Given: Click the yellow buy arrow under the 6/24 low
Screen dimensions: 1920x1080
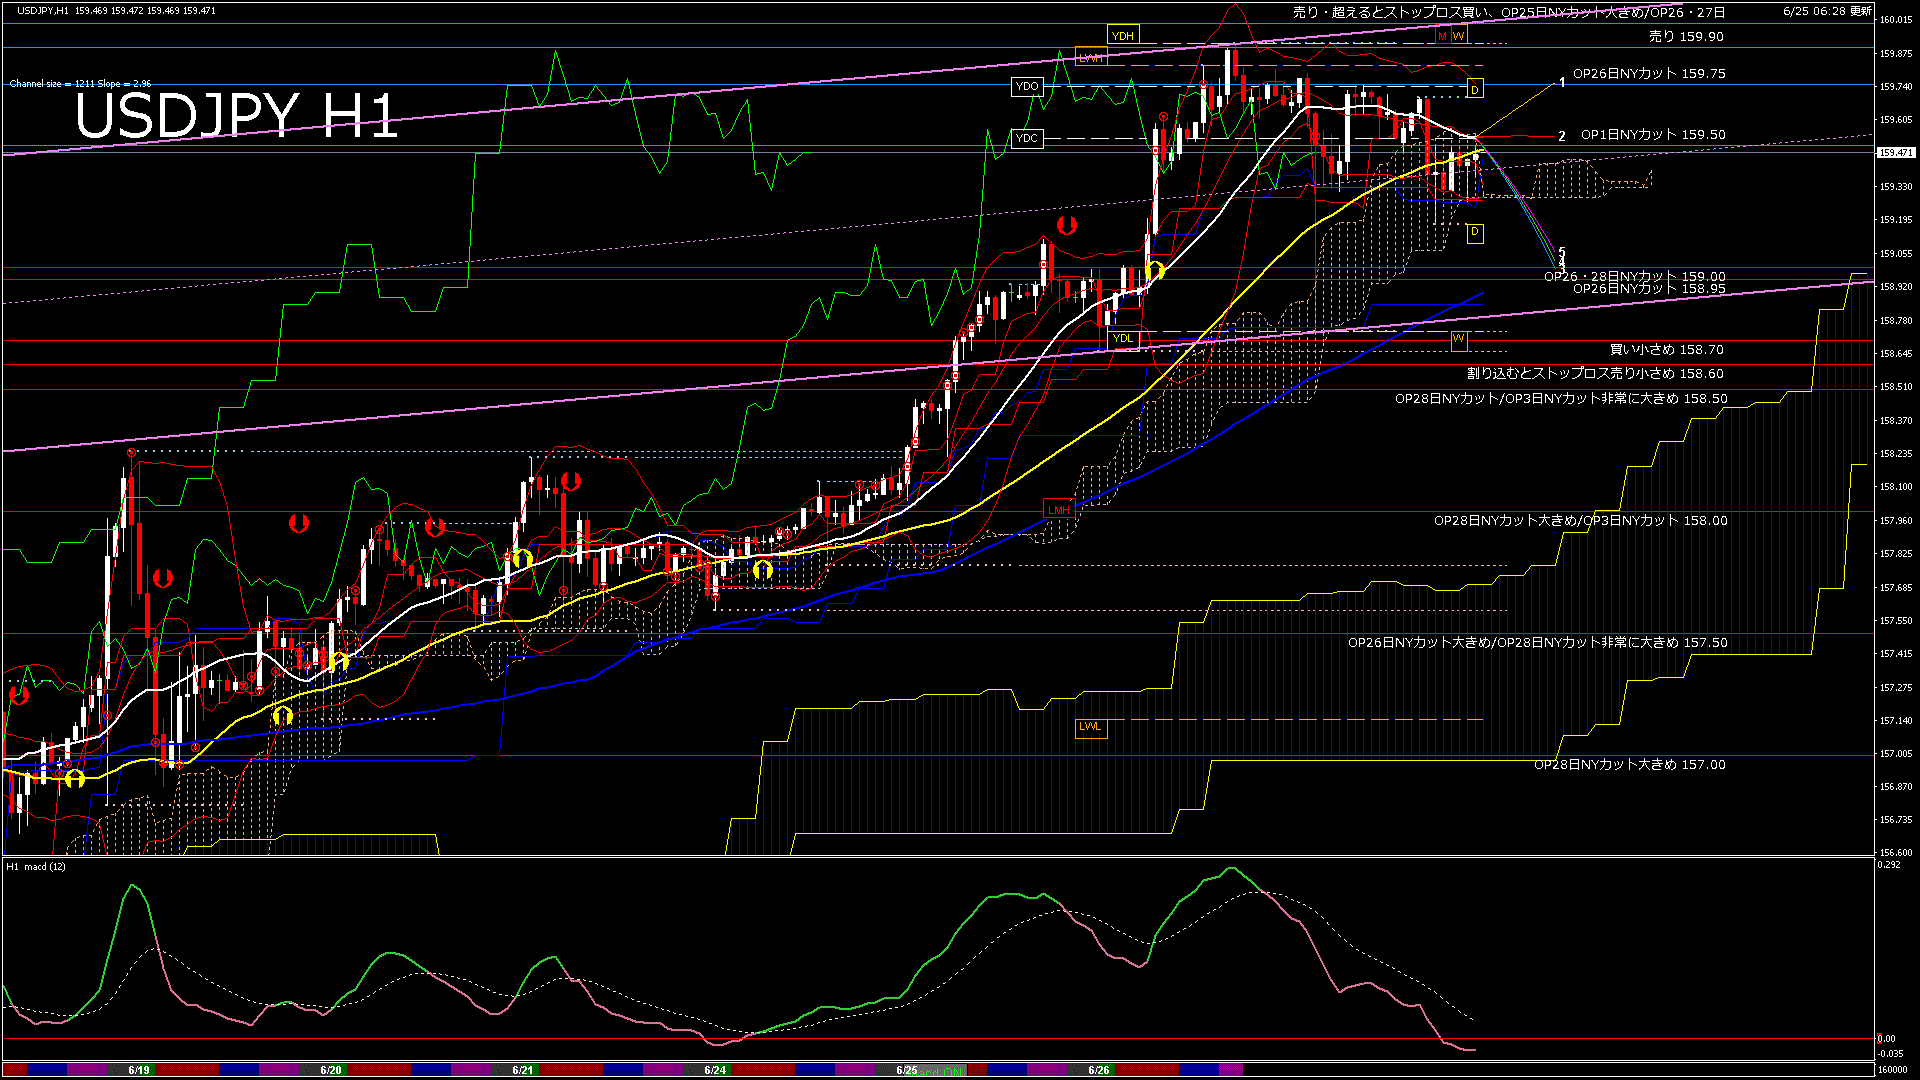Looking at the screenshot, I should click(763, 570).
